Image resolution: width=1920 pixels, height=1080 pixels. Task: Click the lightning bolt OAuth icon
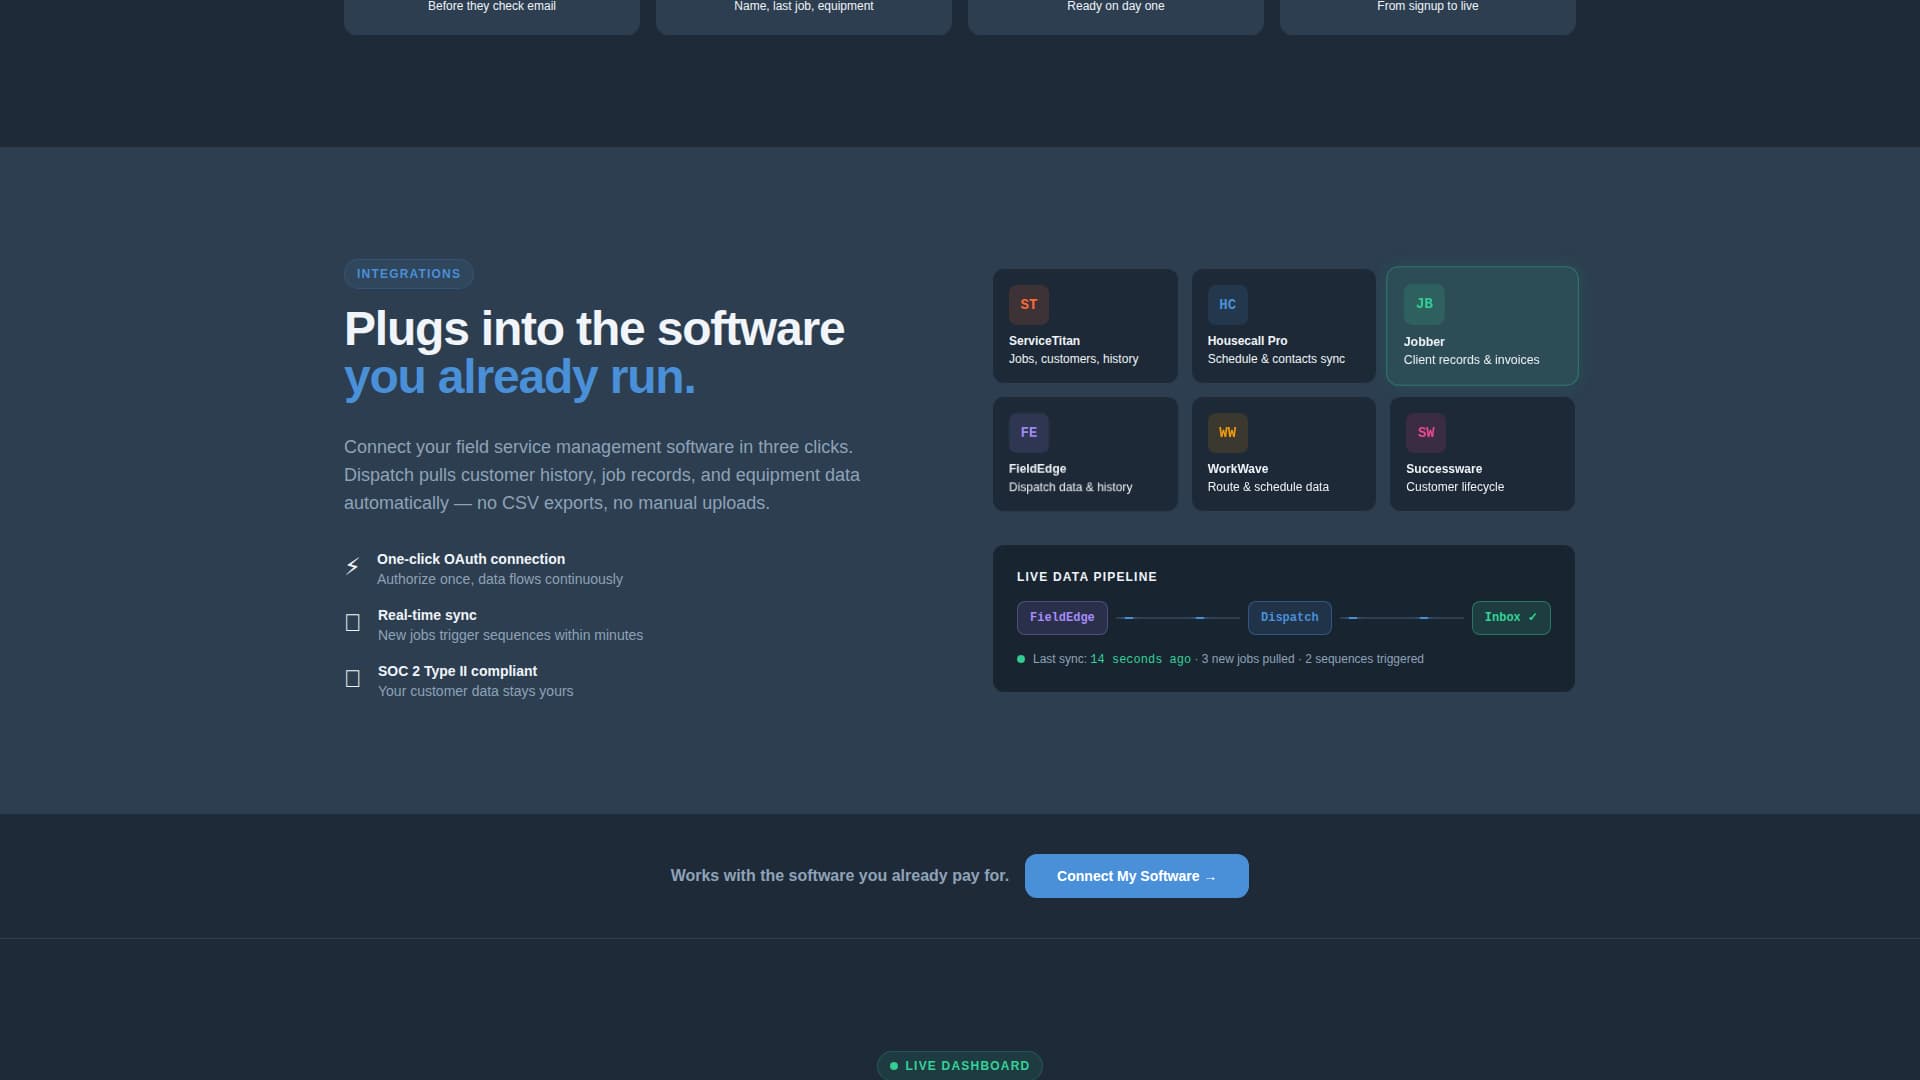(352, 567)
